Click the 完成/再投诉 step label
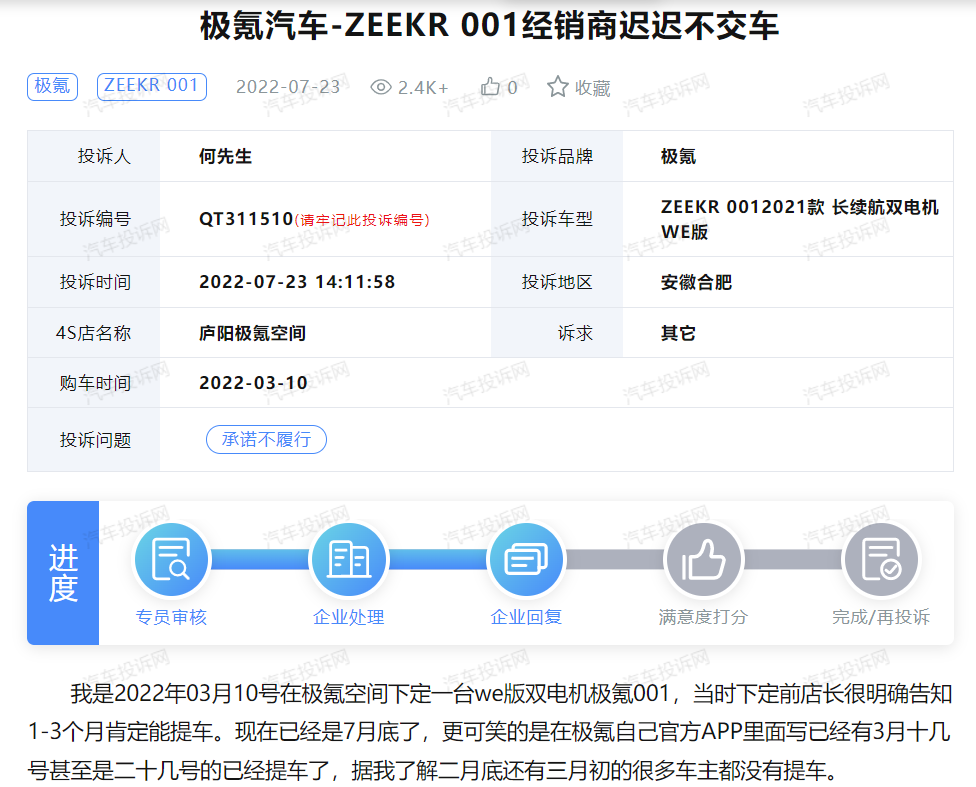This screenshot has height=787, width=976. click(x=881, y=617)
